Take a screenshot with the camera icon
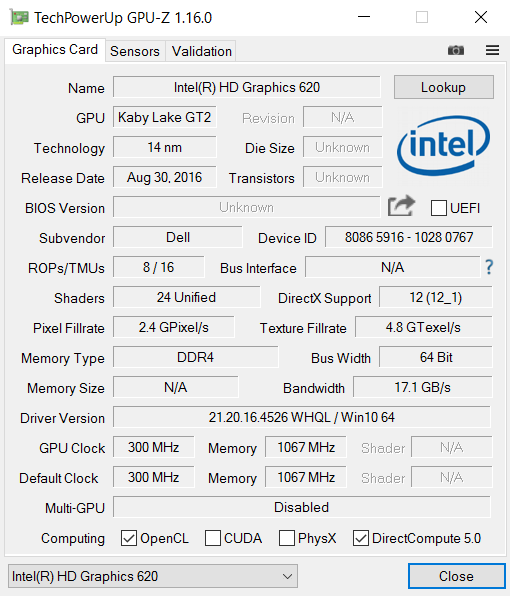510x596 pixels. tap(456, 50)
